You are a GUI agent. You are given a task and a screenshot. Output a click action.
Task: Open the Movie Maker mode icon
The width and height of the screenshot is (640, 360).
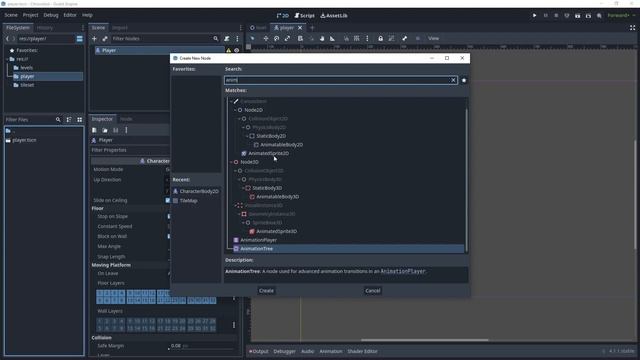tap(599, 16)
